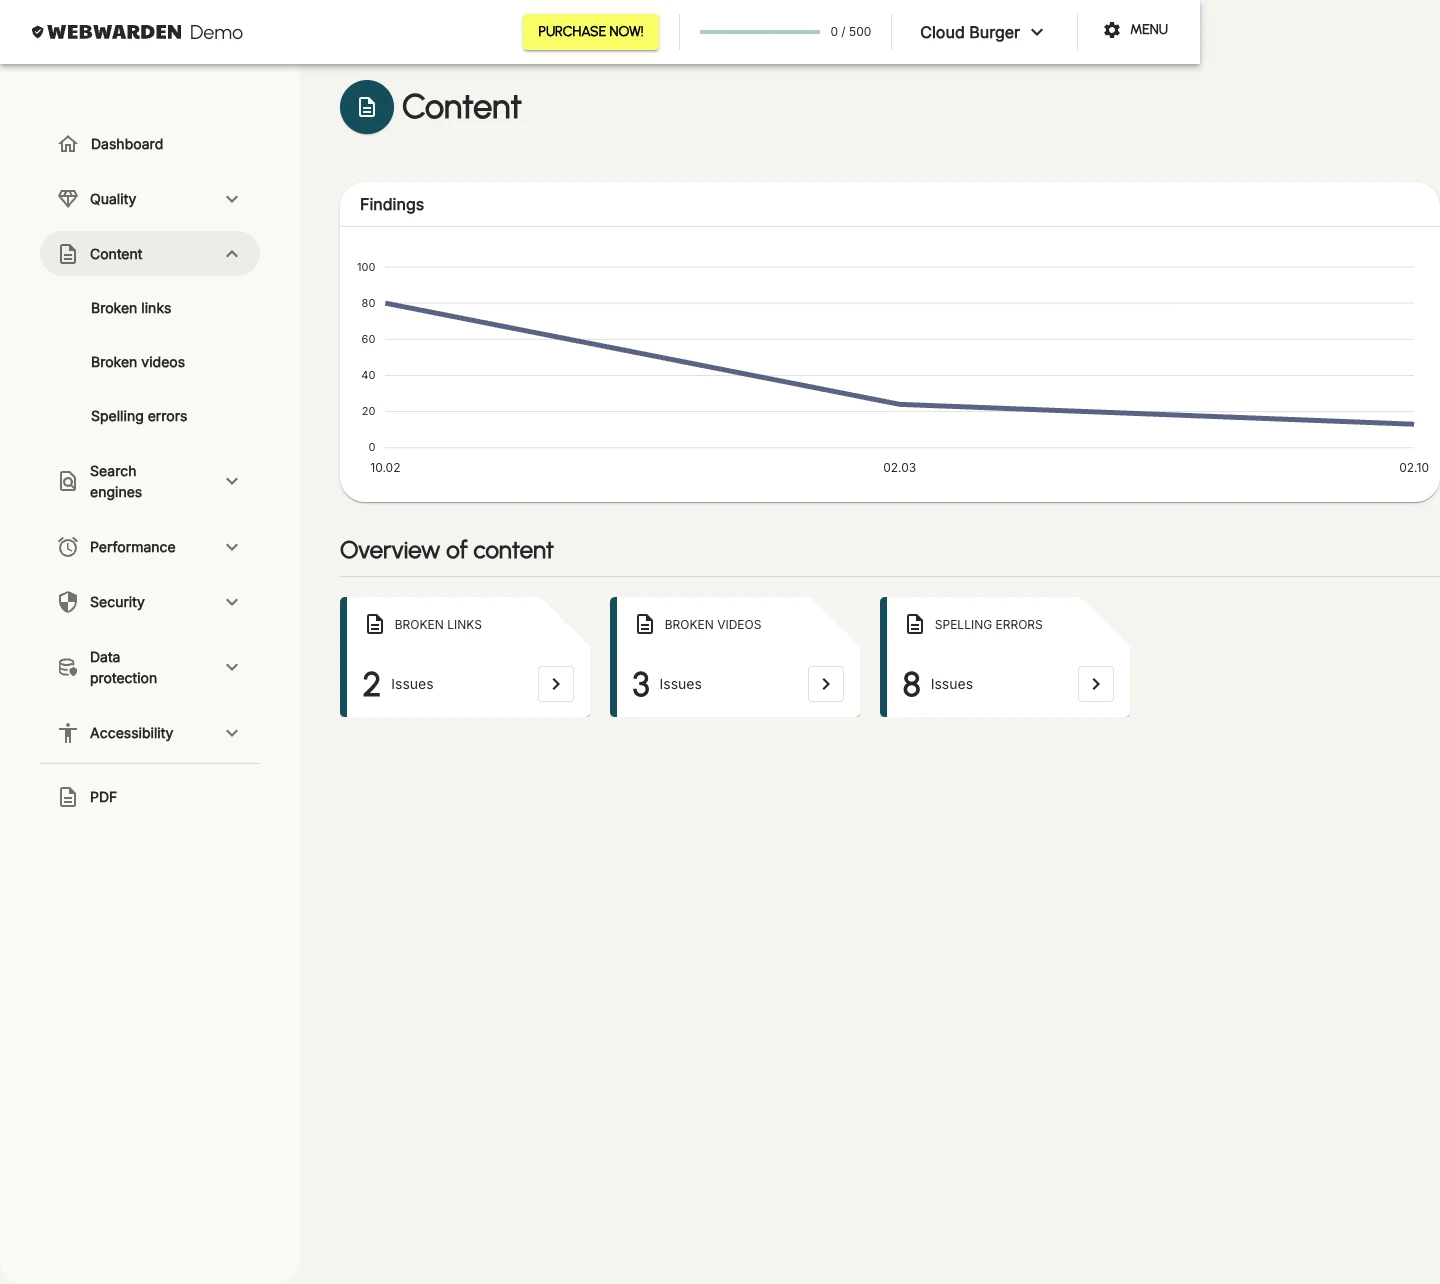View Spelling Errors issues arrow button
The width and height of the screenshot is (1440, 1284).
tap(1096, 684)
